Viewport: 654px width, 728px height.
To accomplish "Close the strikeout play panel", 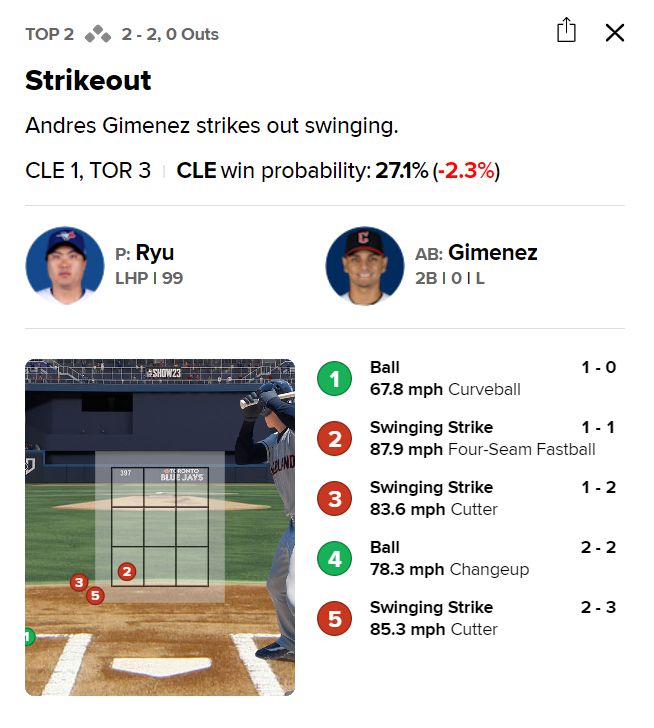I will click(x=615, y=32).
